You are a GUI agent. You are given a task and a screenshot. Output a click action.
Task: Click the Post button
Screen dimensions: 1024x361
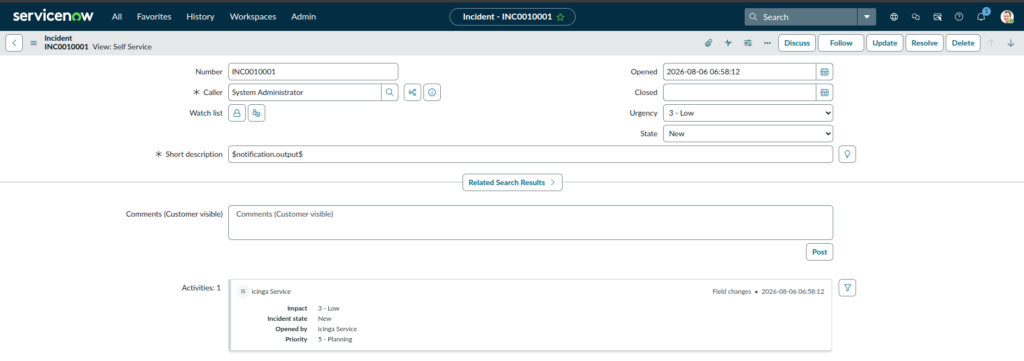tap(820, 252)
